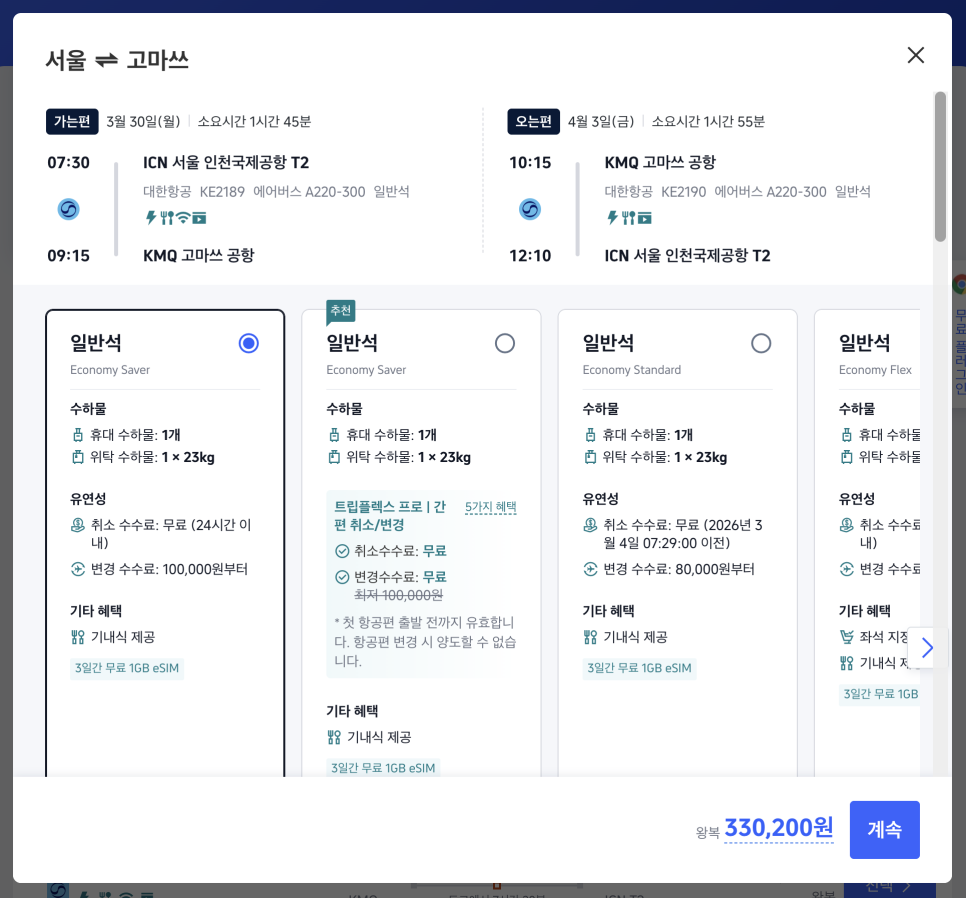Click the 오는편 return label

[534, 121]
